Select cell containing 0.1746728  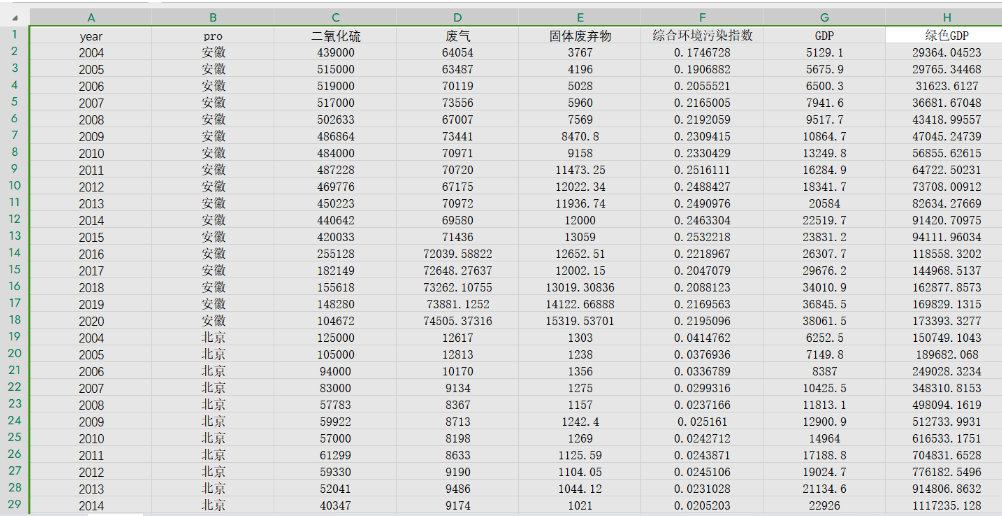click(x=702, y=52)
